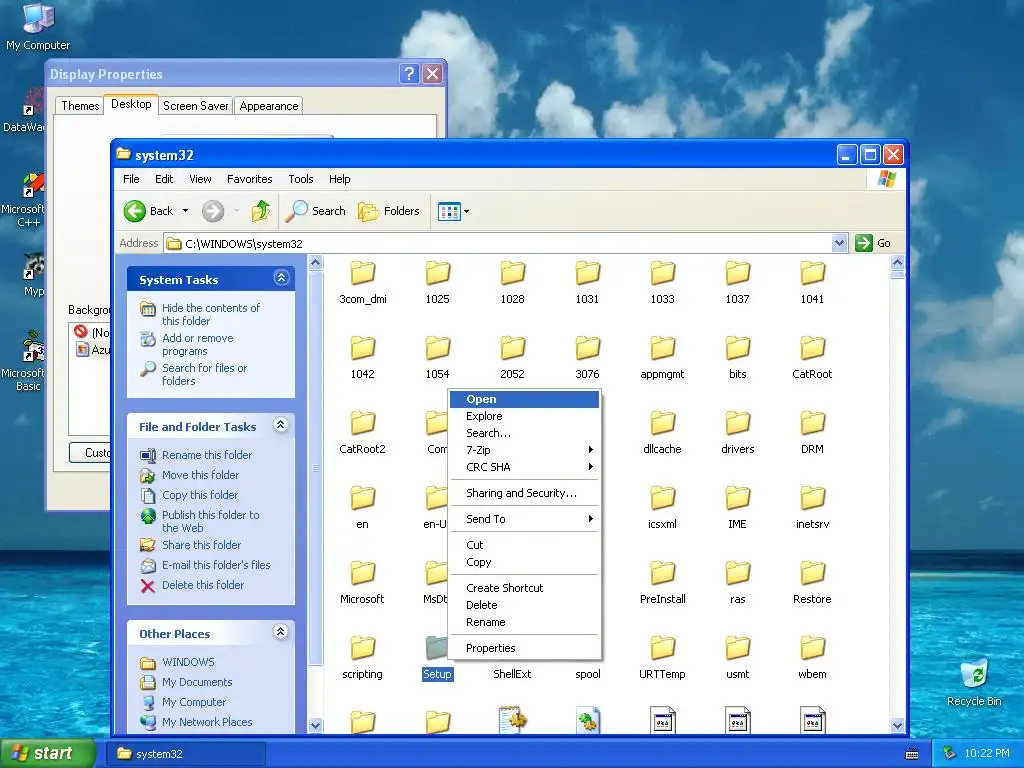The width and height of the screenshot is (1024, 768).
Task: Click the system32 taskbar button
Action: (x=187, y=754)
